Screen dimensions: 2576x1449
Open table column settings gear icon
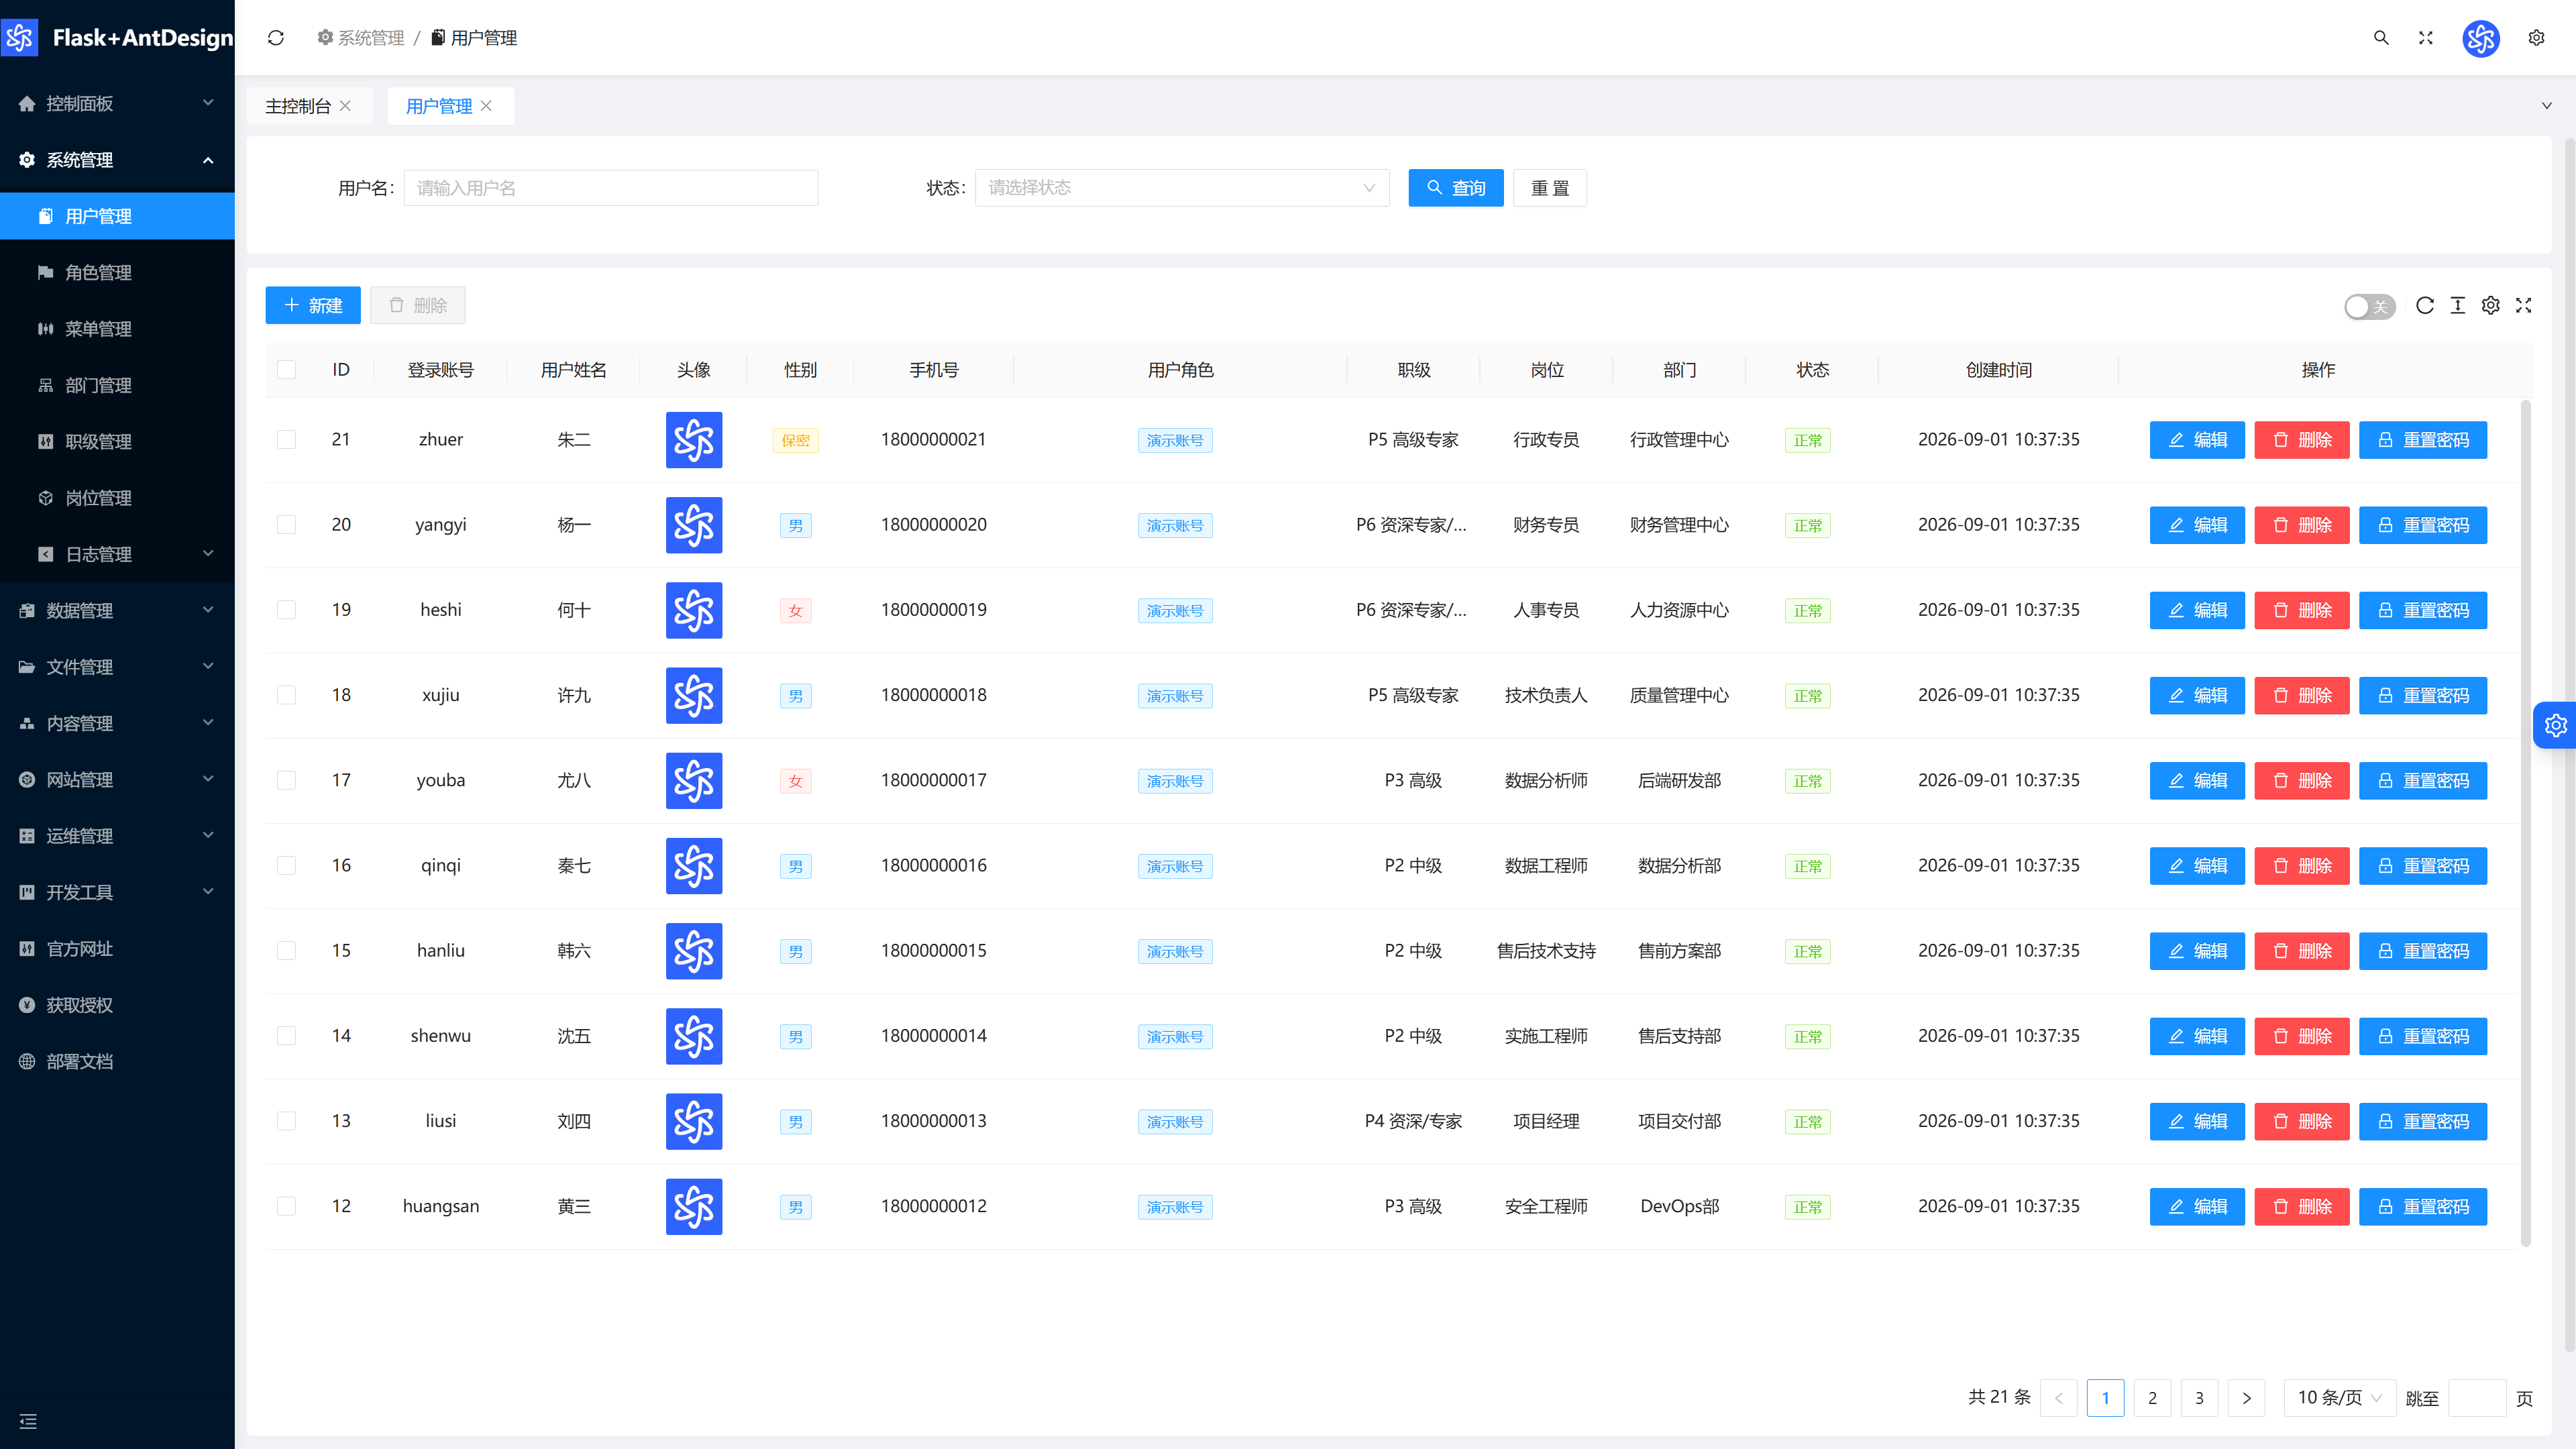click(x=2491, y=305)
